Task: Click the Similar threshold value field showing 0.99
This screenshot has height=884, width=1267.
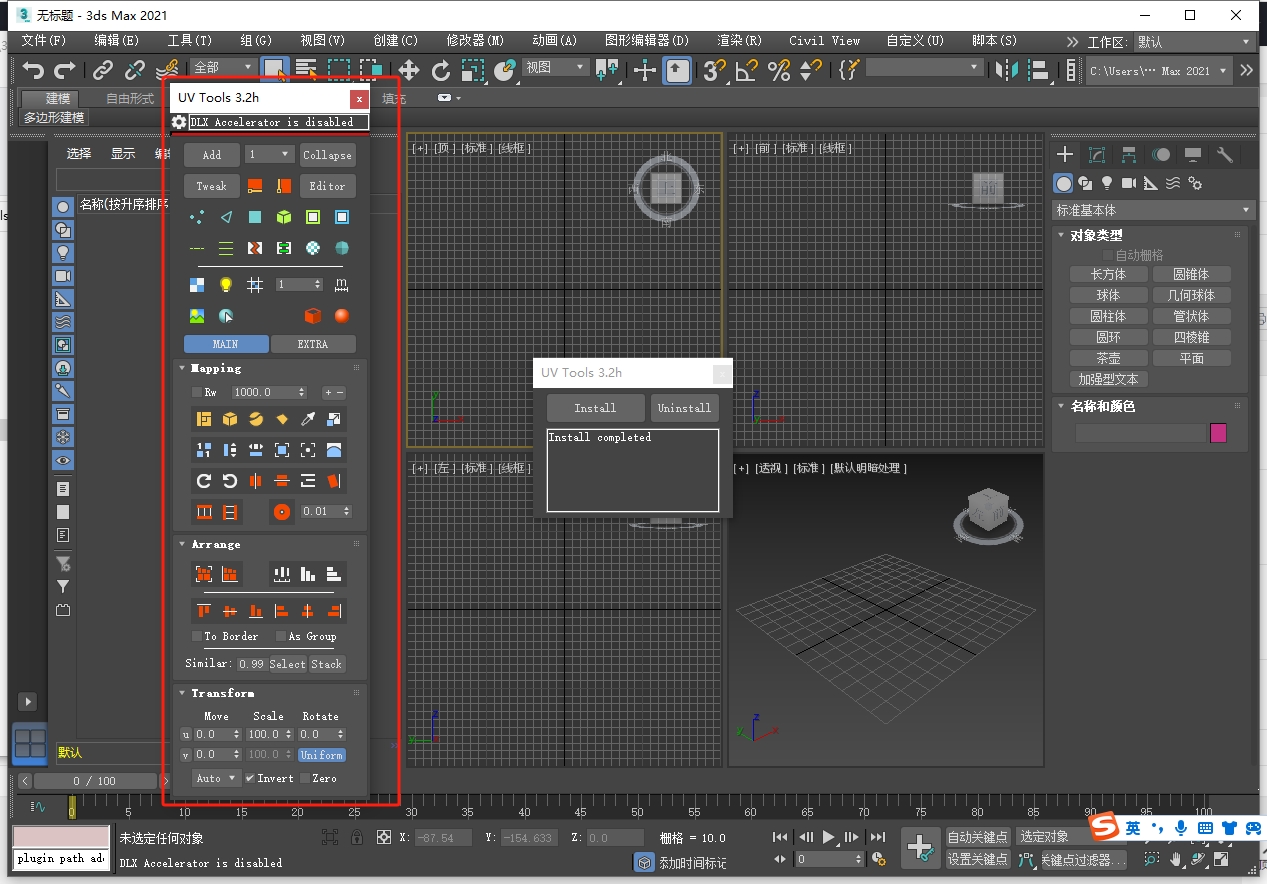Action: 253,664
